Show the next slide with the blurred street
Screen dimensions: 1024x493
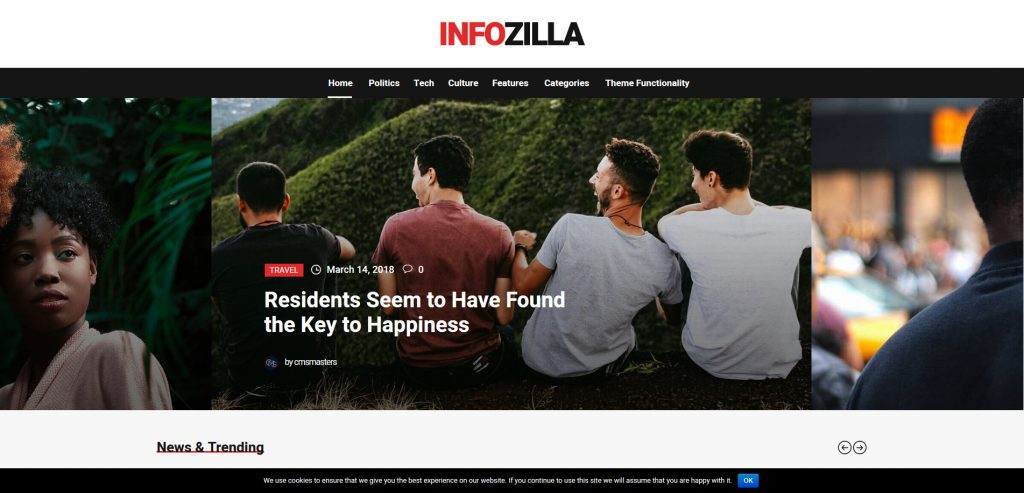tap(918, 254)
